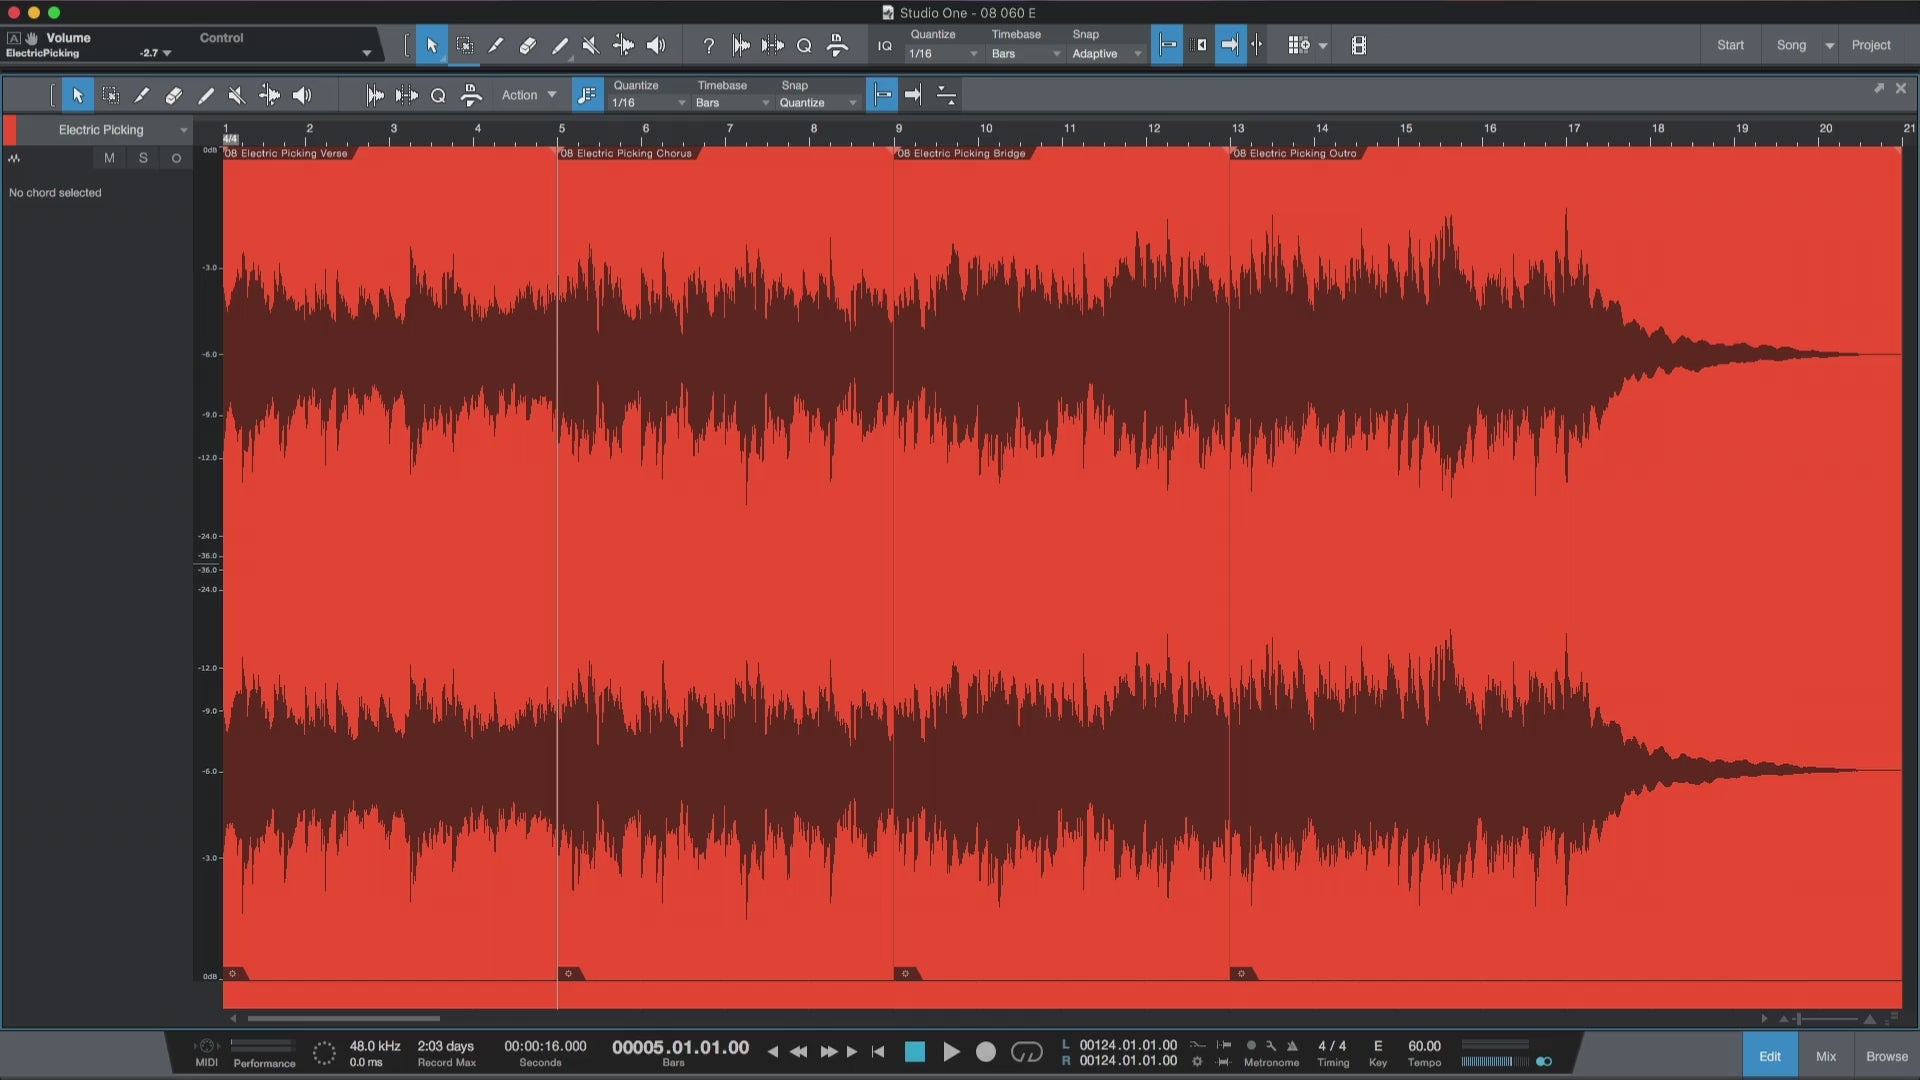Click the horizontal zoom slider bottom right
Screen dimensions: 1920x1080
[x=1827, y=1019]
